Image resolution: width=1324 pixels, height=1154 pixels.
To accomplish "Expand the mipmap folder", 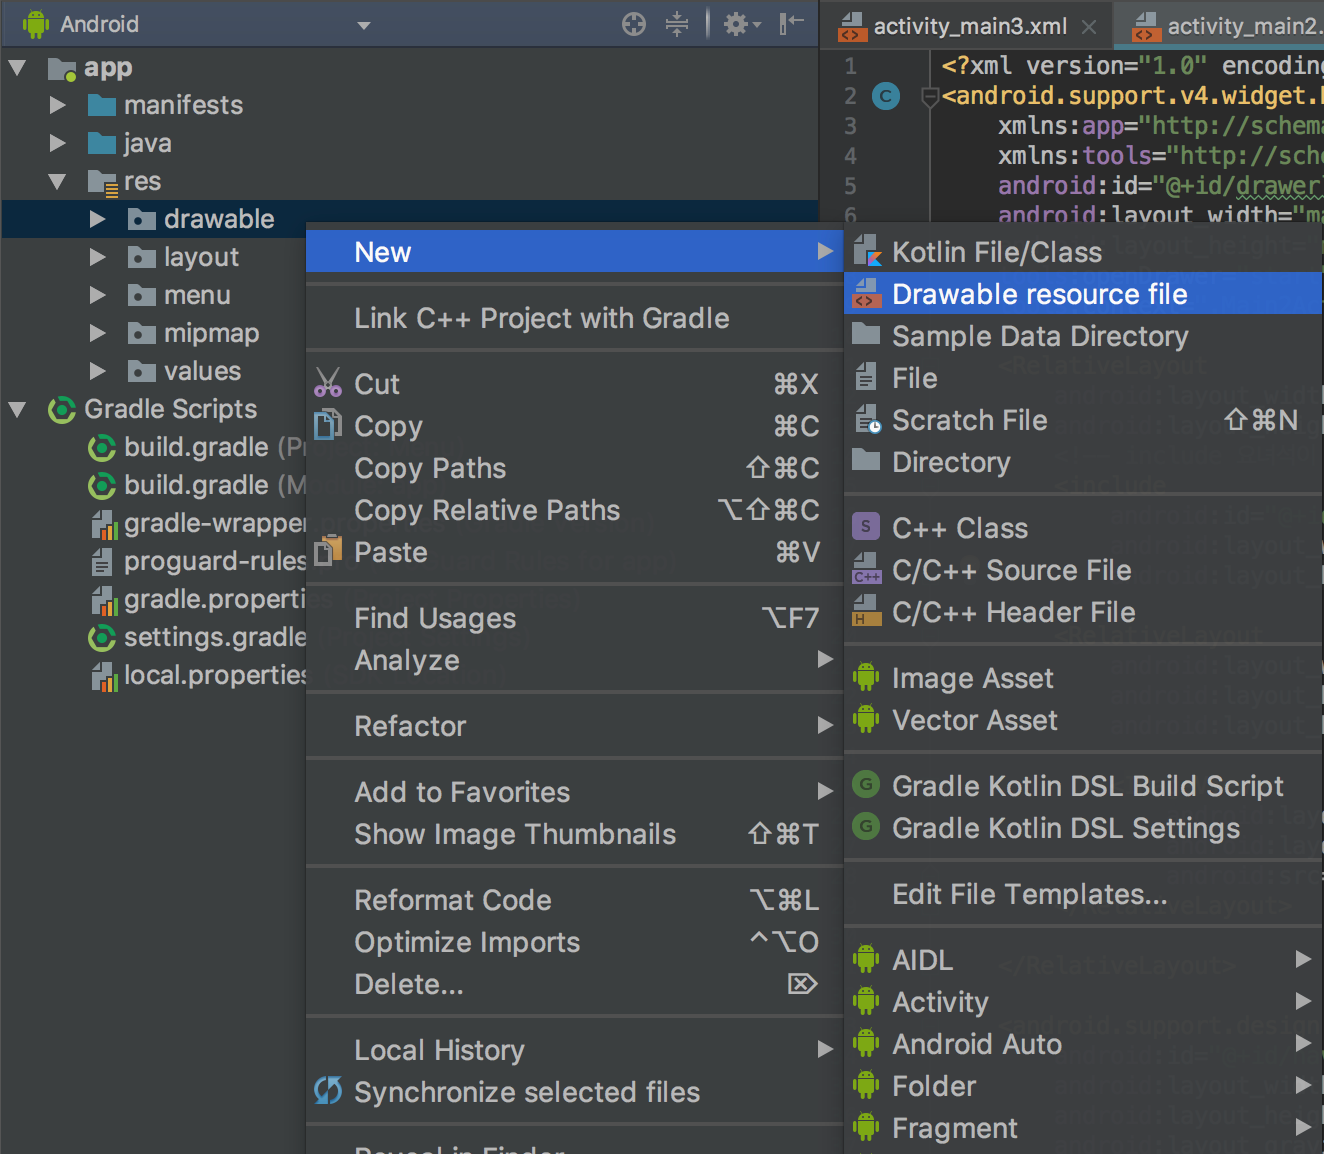I will tap(97, 333).
